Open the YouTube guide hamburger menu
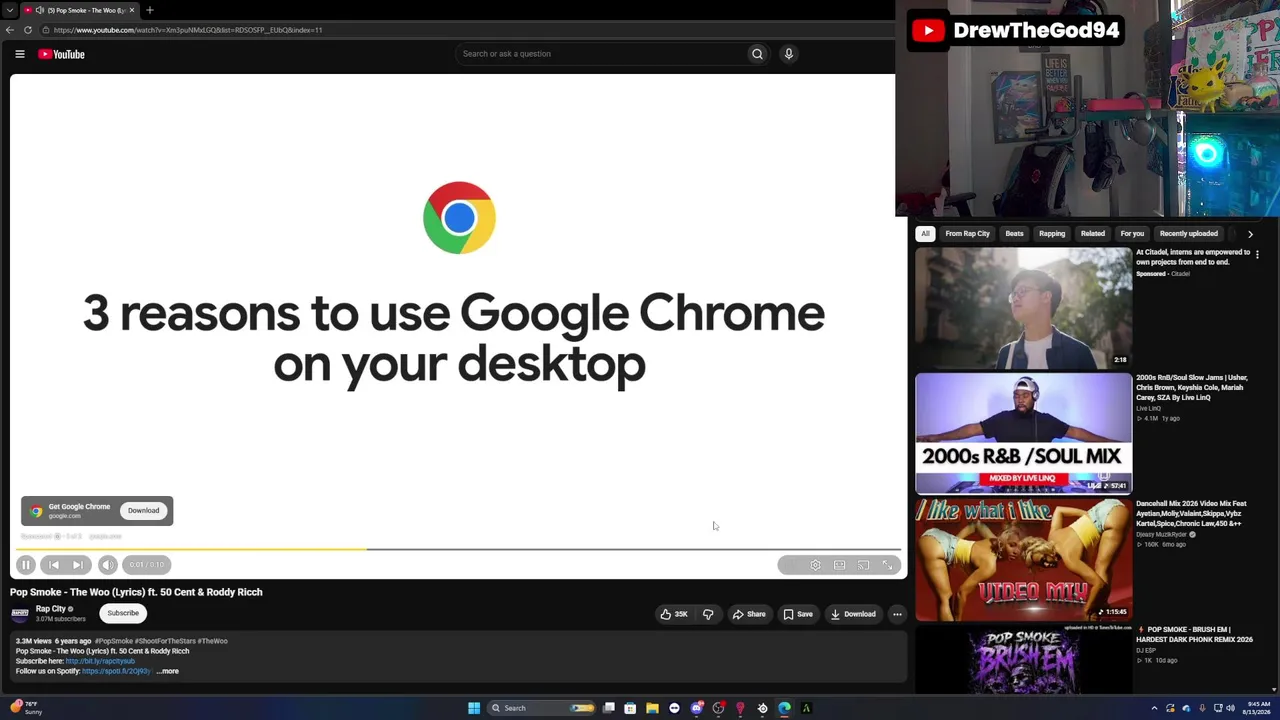The width and height of the screenshot is (1280, 720). [19, 54]
